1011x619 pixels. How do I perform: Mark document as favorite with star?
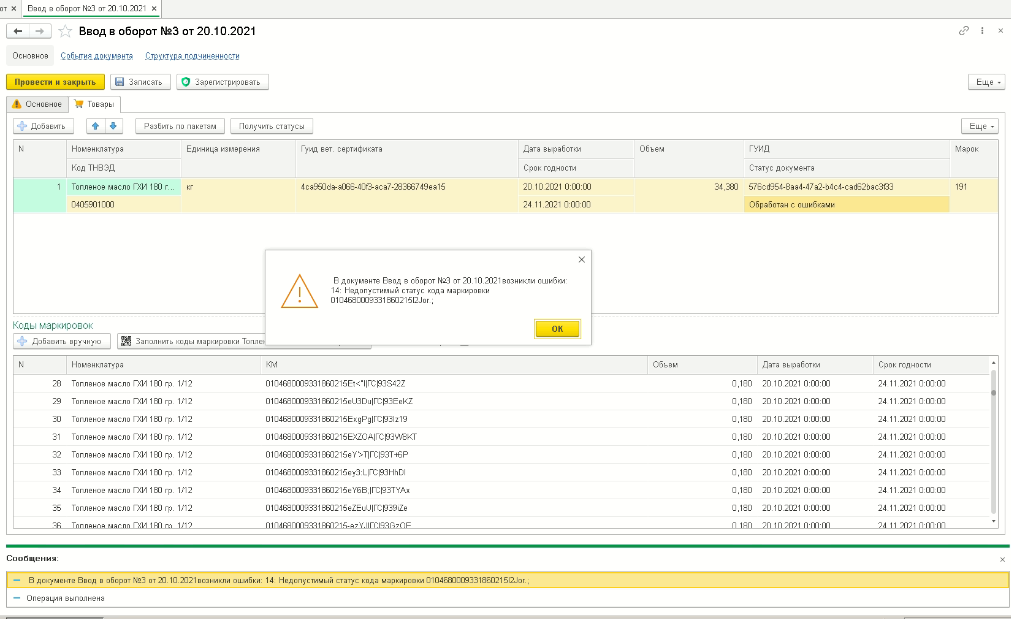point(65,31)
